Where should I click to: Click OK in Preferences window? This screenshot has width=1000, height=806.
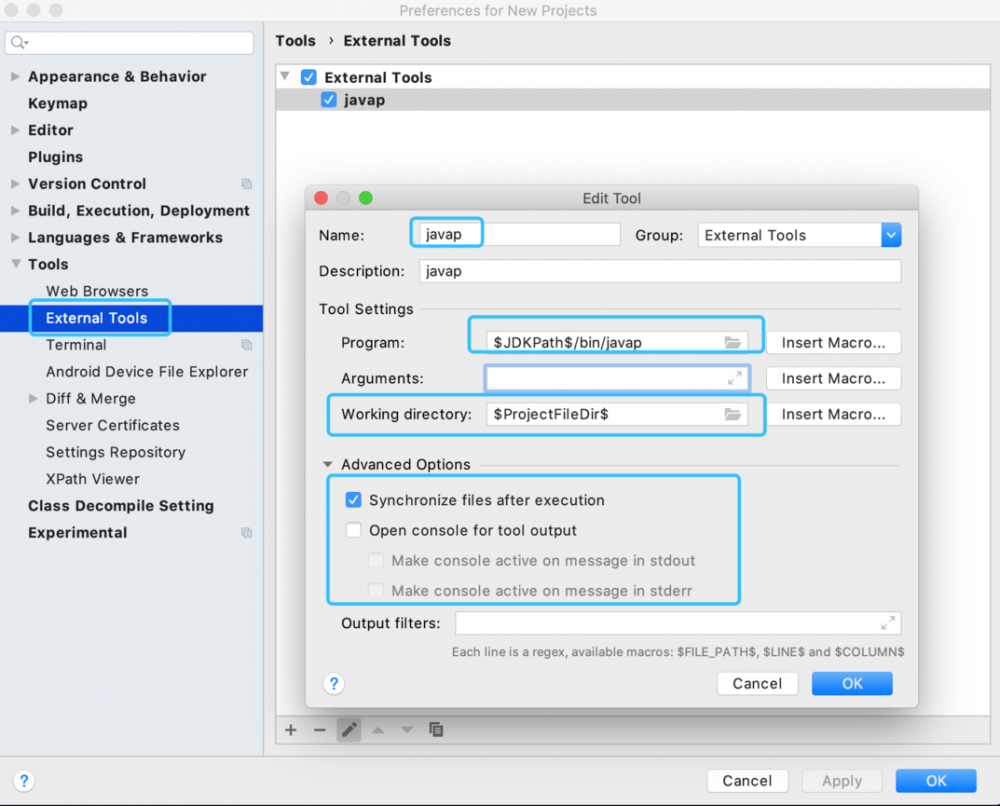click(x=936, y=780)
